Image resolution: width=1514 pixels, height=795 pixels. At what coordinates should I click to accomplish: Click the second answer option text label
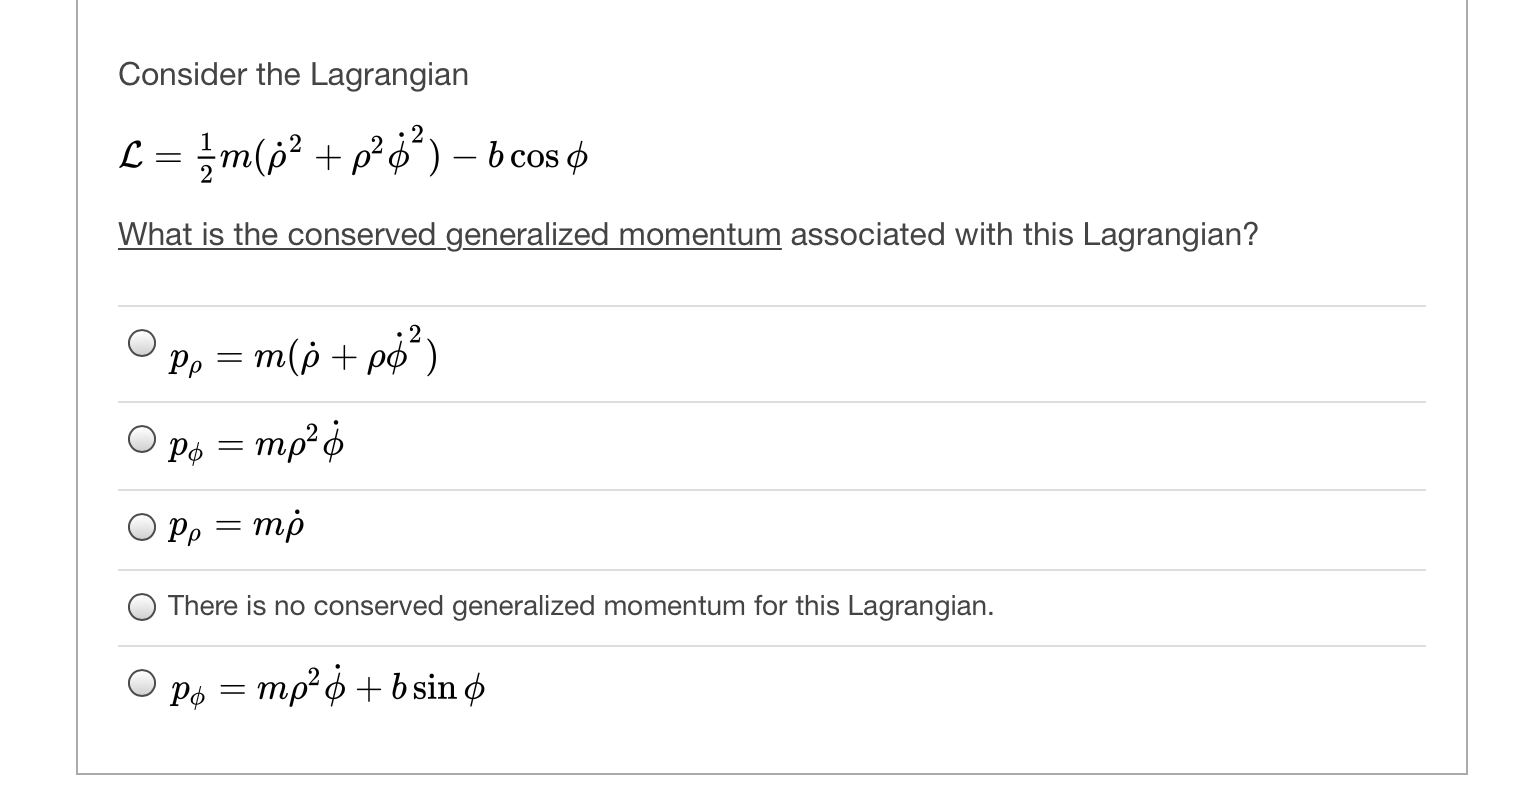click(255, 444)
